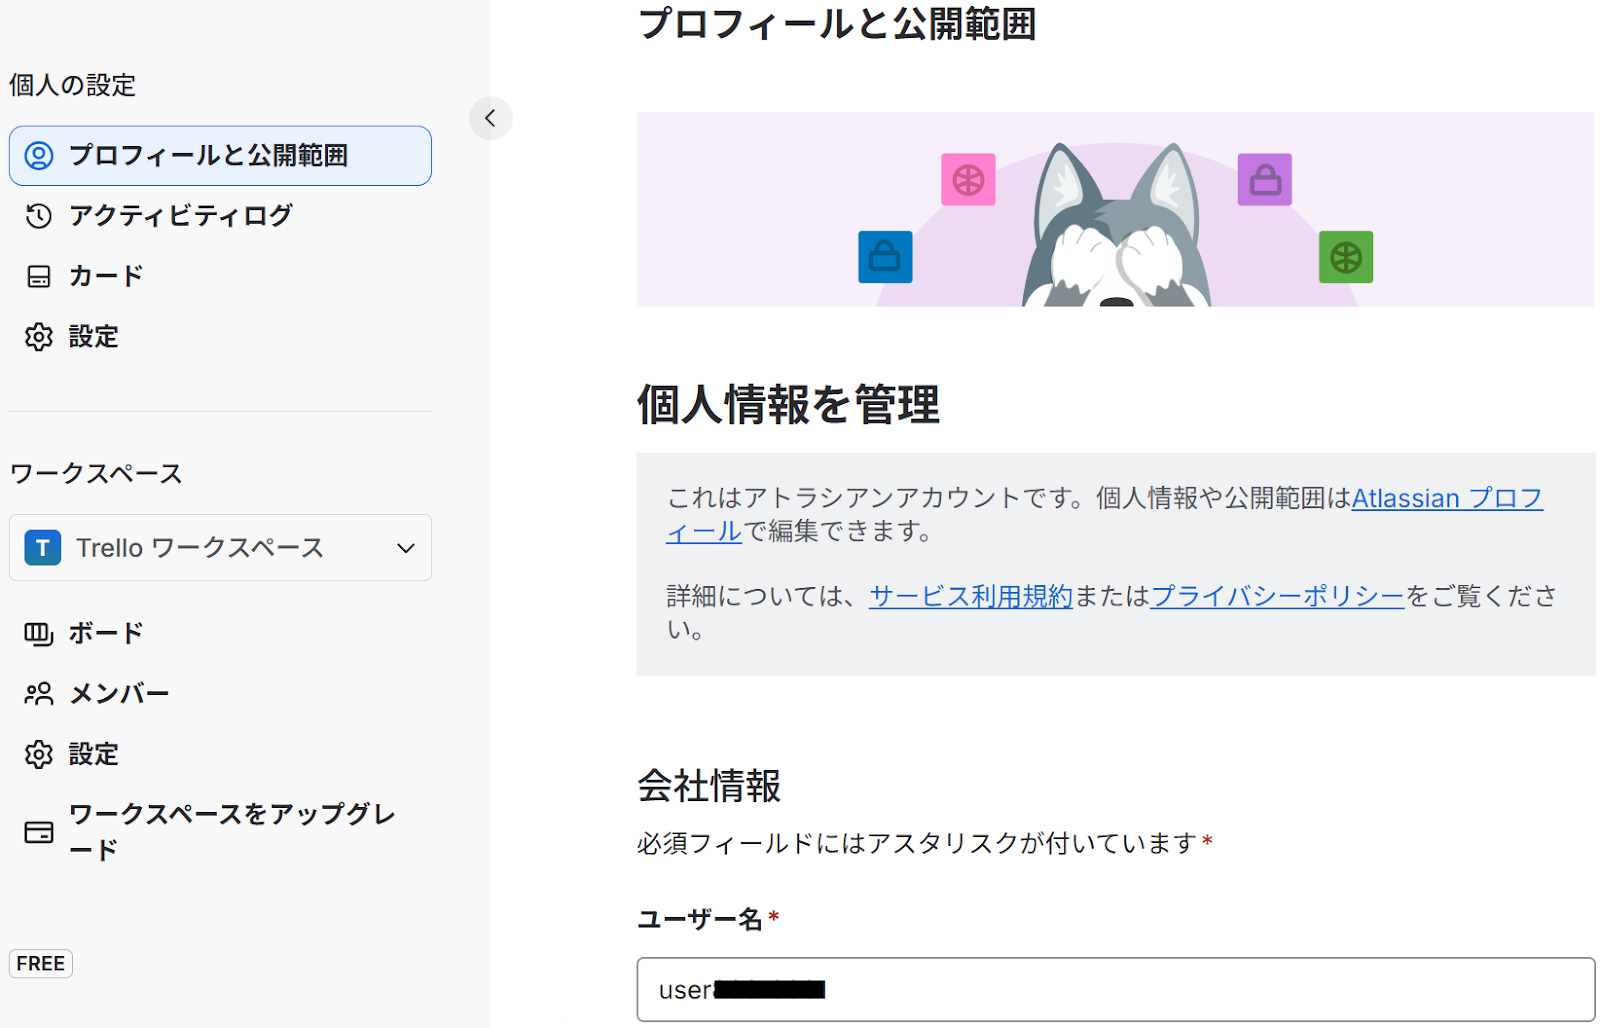Open the Atlassian プロフィール link

click(1446, 498)
